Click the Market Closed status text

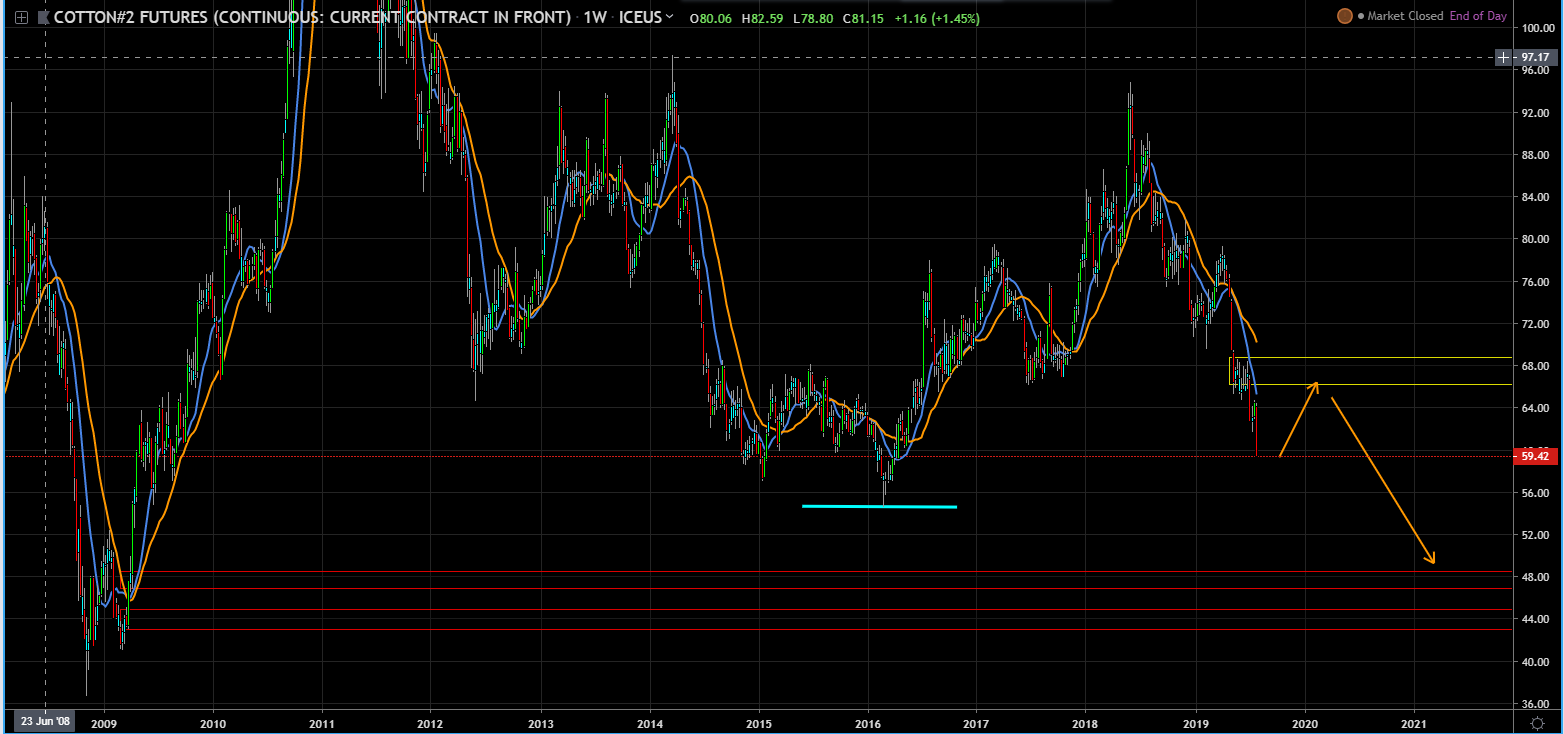coord(1405,16)
